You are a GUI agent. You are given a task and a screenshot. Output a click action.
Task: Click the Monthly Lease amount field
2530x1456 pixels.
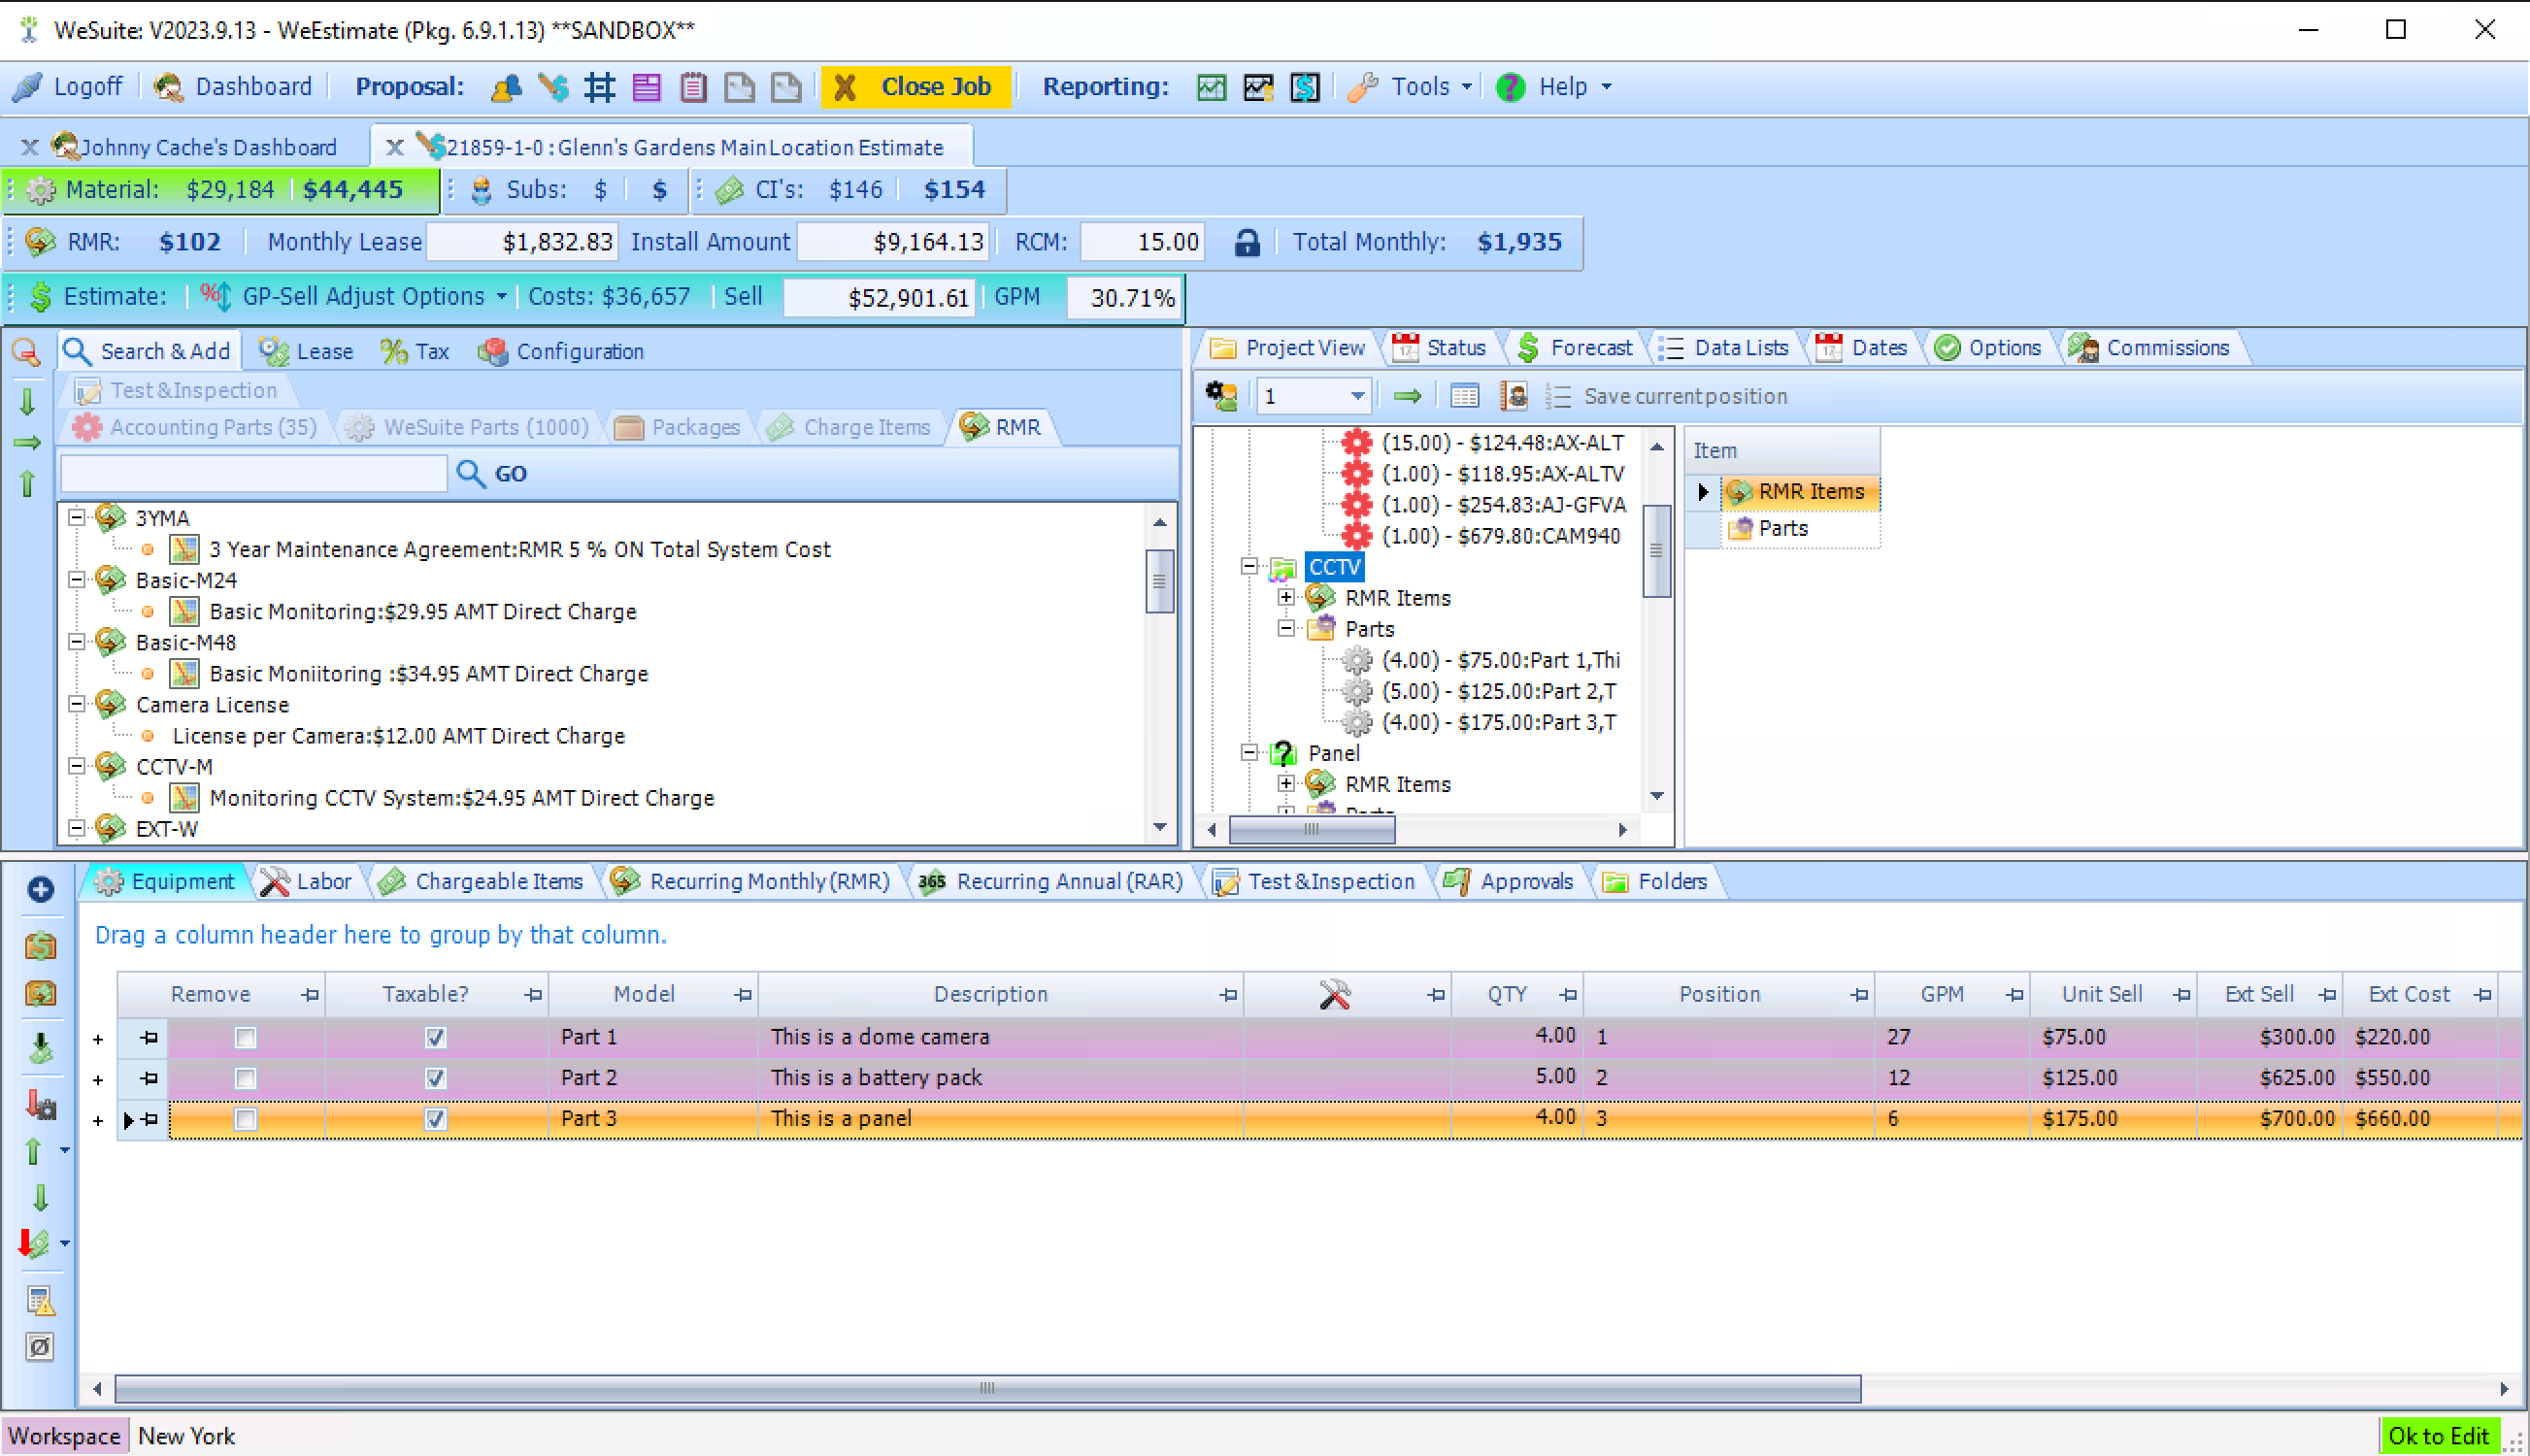click(522, 243)
